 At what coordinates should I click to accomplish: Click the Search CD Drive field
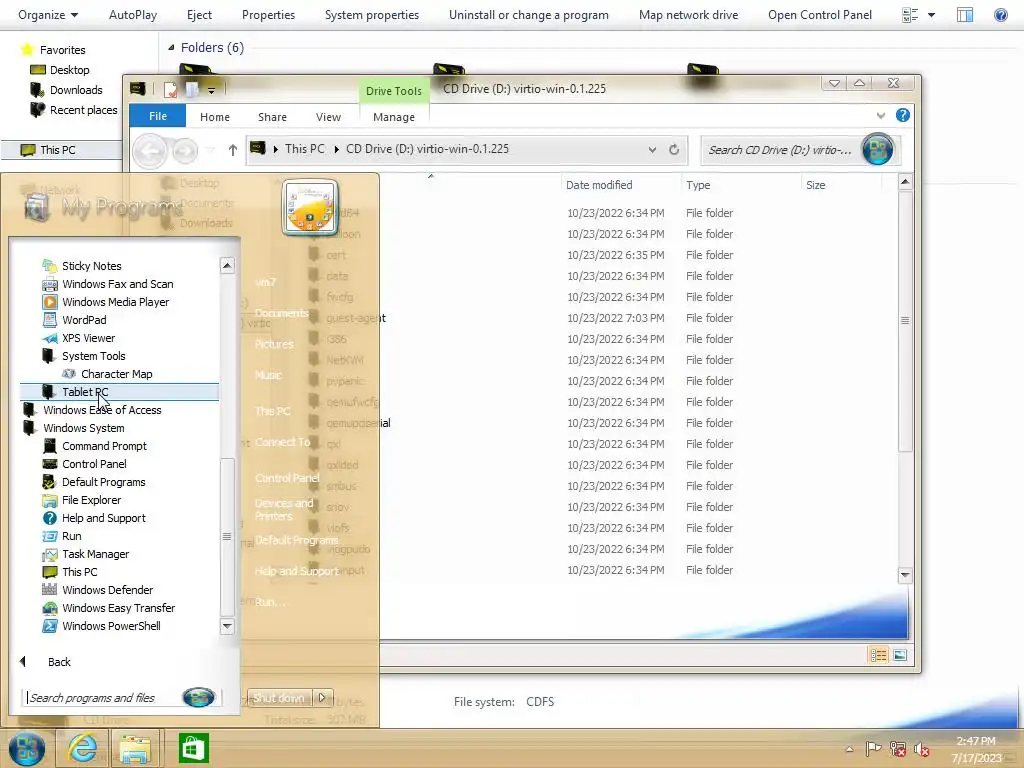pos(780,150)
